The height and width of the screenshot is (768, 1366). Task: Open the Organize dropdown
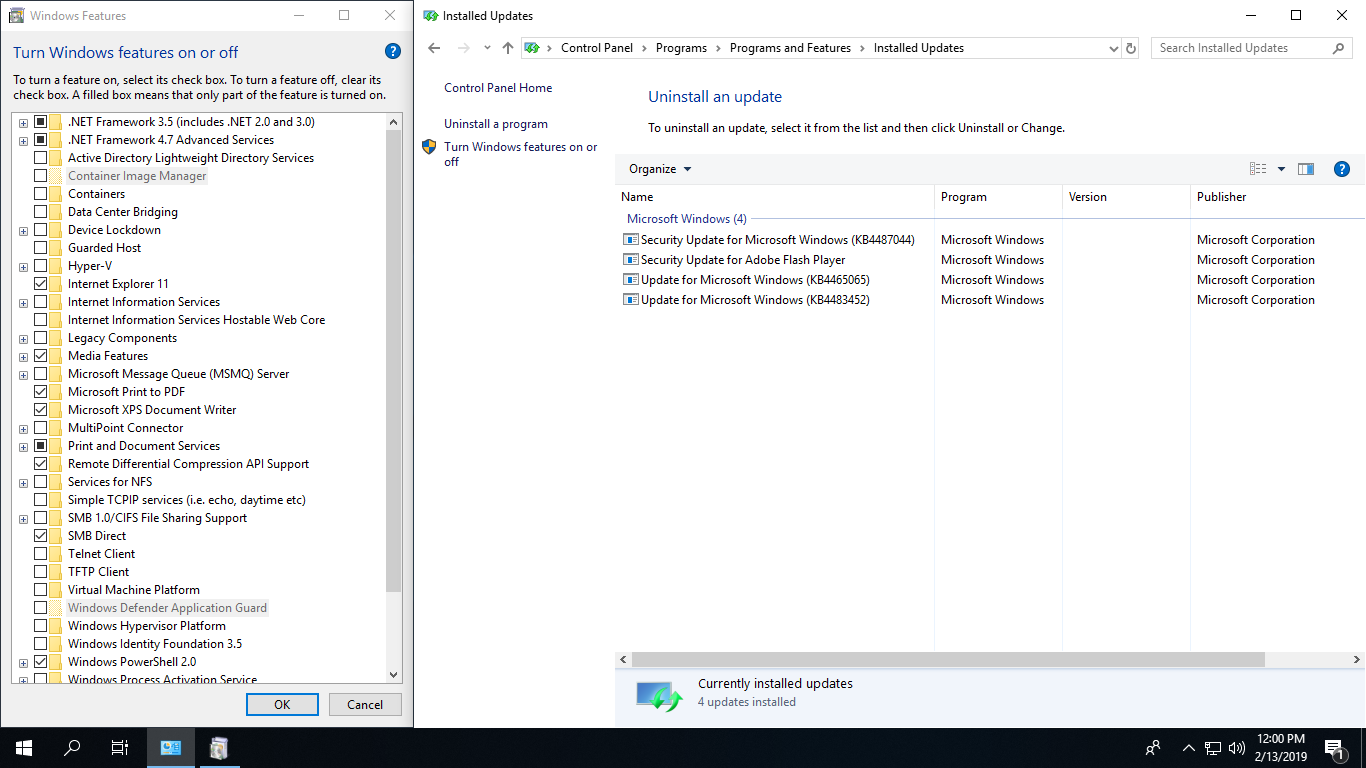[660, 169]
